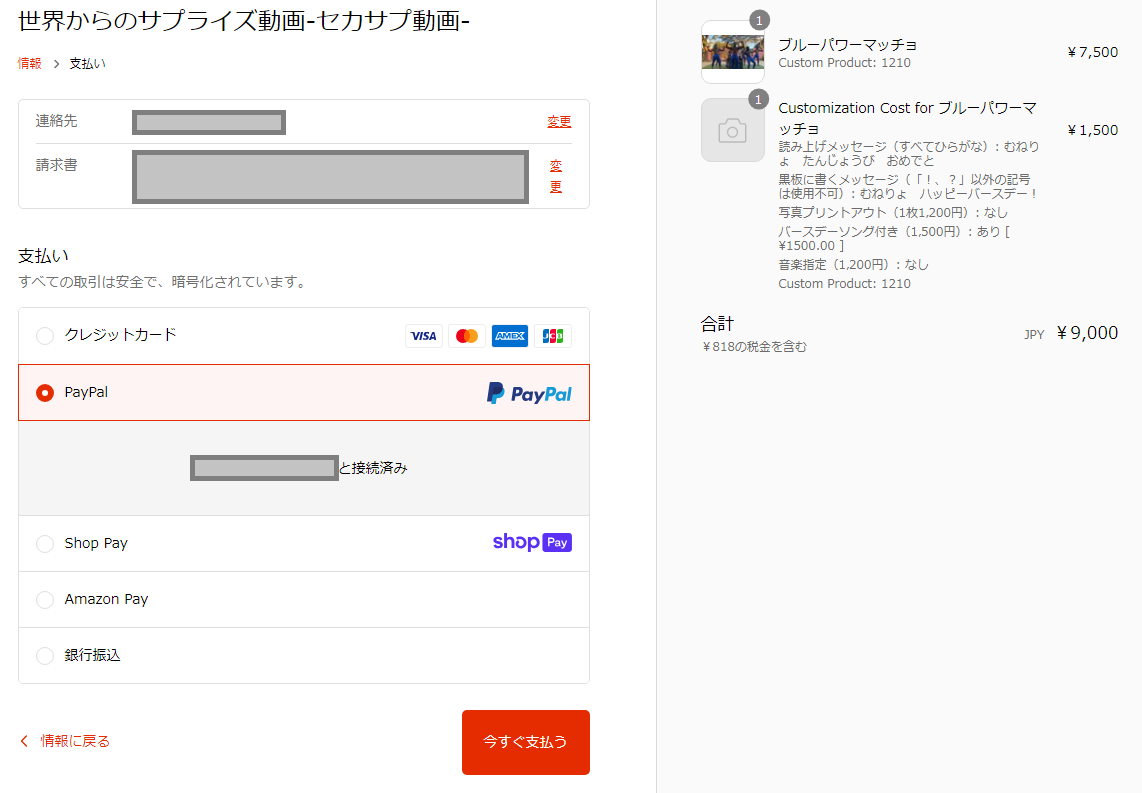
Task: Click the Mastercard logo icon
Action: 467,336
